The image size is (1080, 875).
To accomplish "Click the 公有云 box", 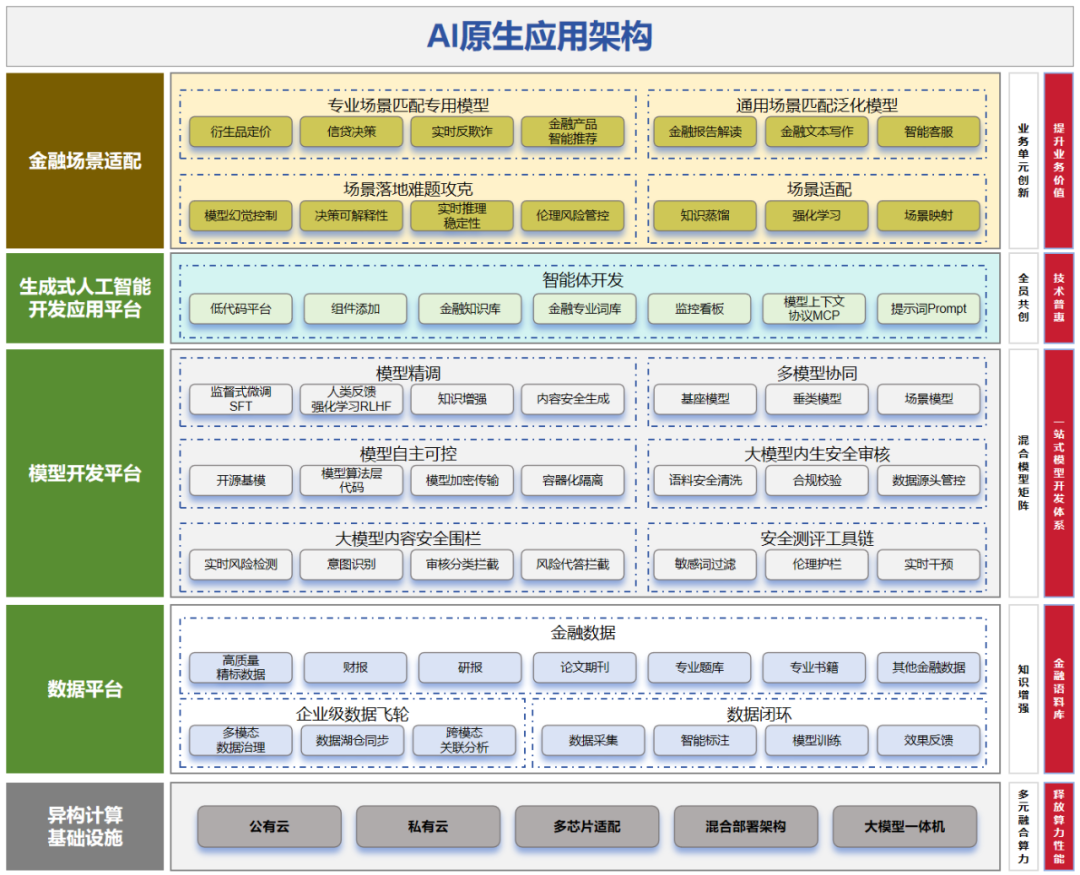I will (x=269, y=826).
